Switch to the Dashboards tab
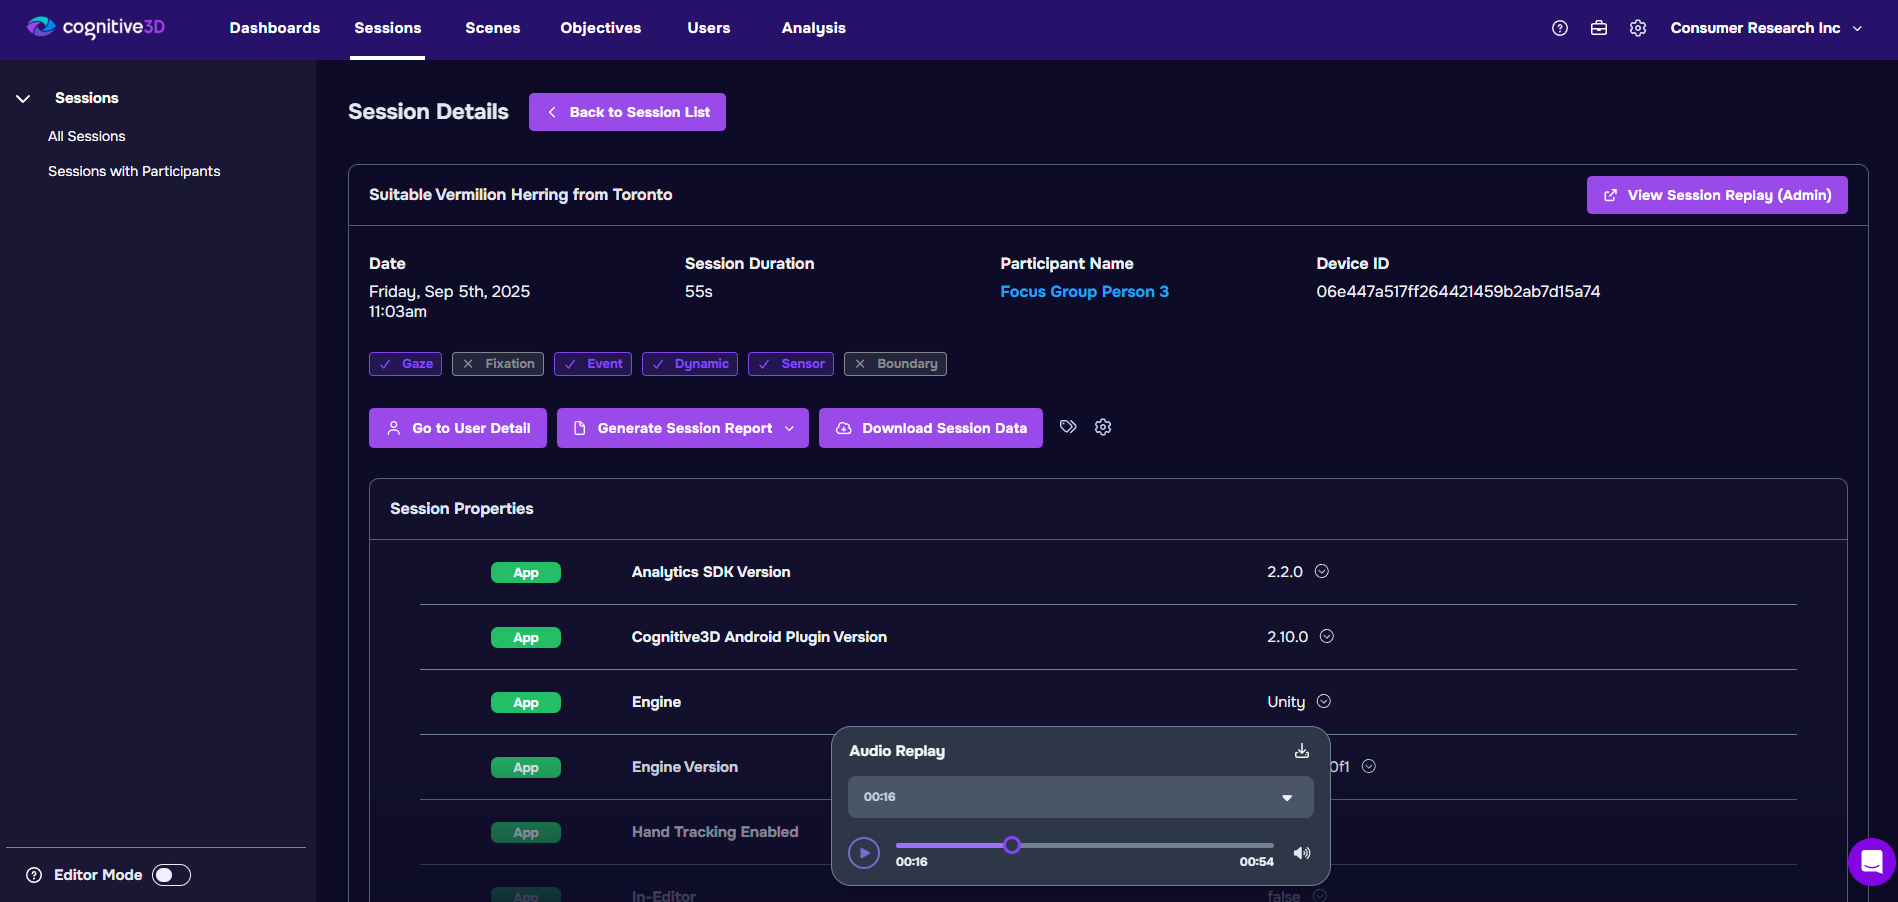 pyautogui.click(x=275, y=28)
